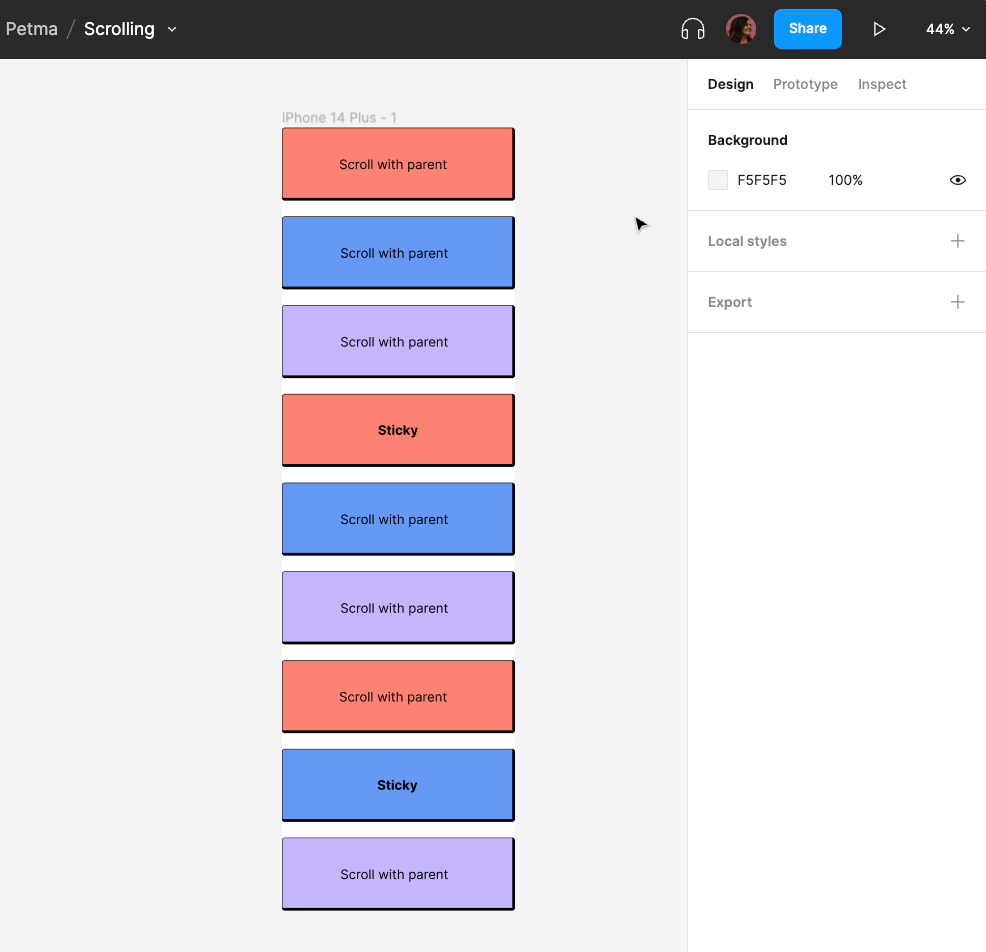Click the 100% opacity field

click(x=845, y=180)
